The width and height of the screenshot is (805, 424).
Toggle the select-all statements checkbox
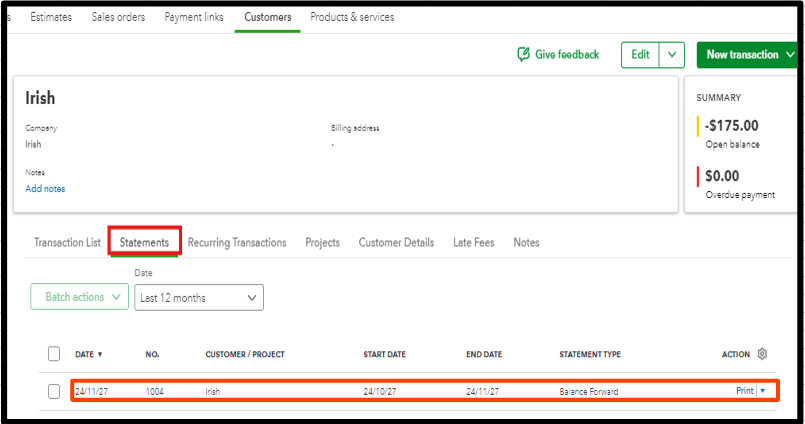[54, 354]
